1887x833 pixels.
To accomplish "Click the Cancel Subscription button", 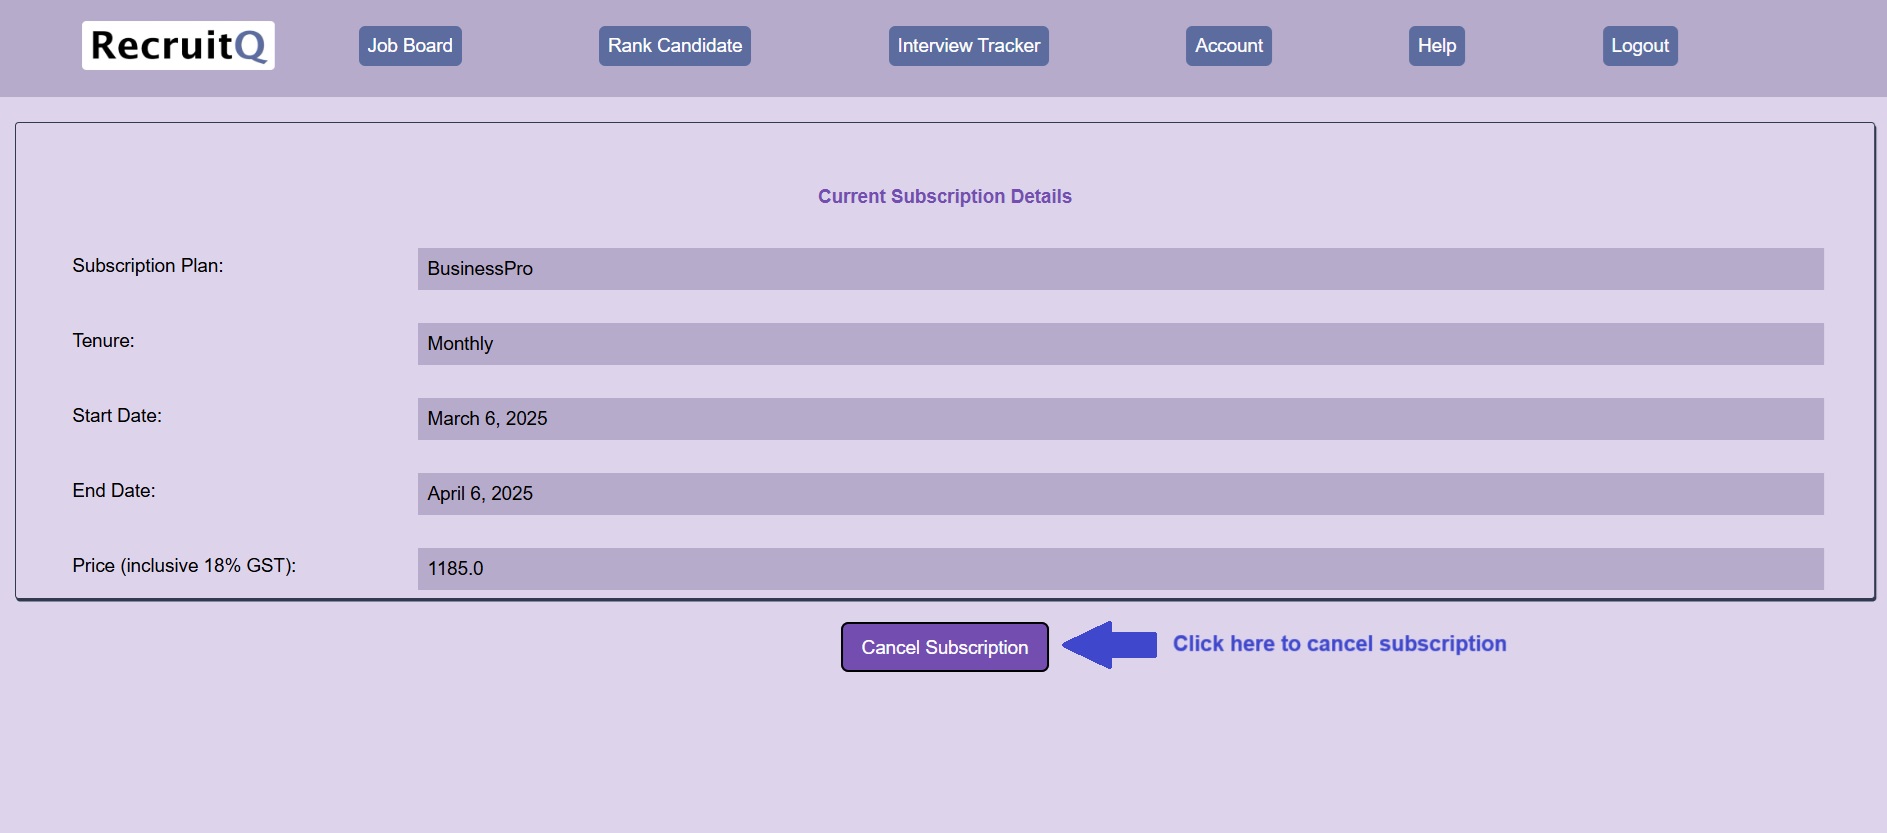I will [x=944, y=647].
